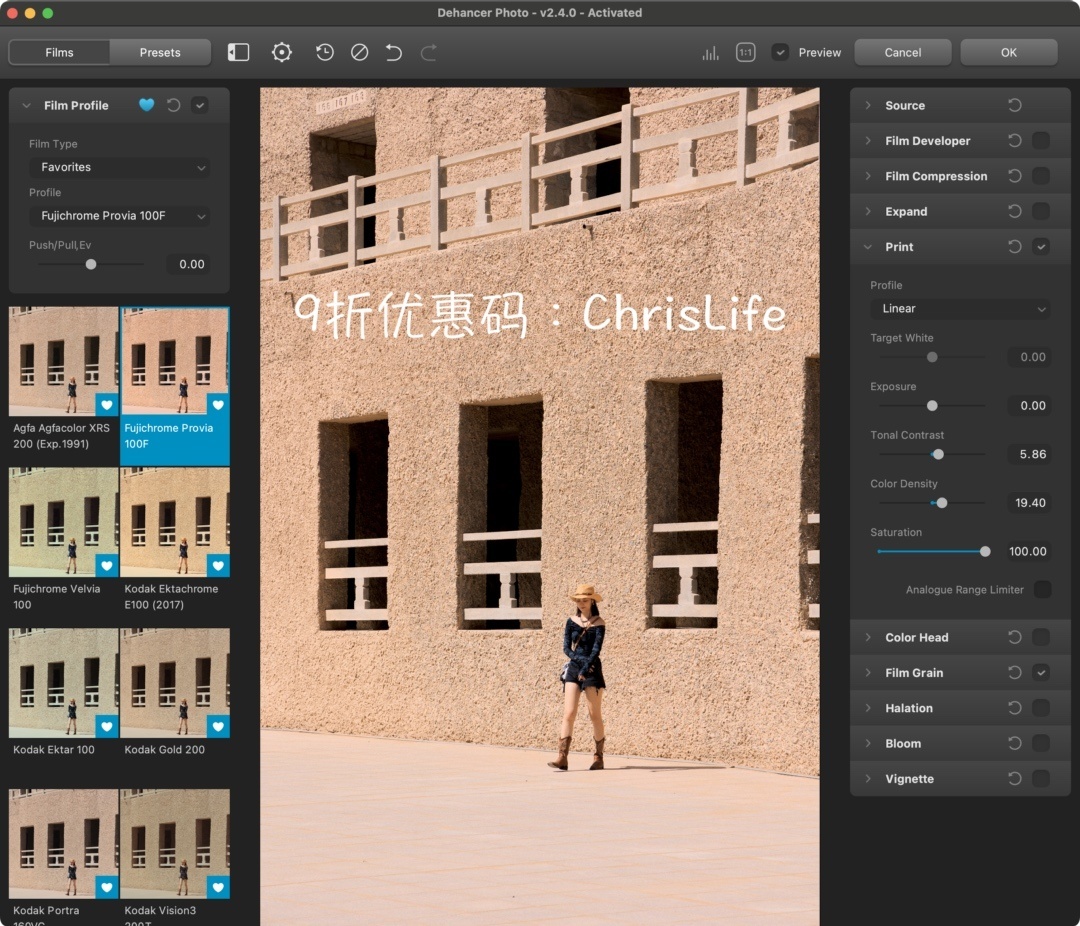The width and height of the screenshot is (1080, 926).
Task: Click the Exposure value field in Print
Action: click(1030, 406)
